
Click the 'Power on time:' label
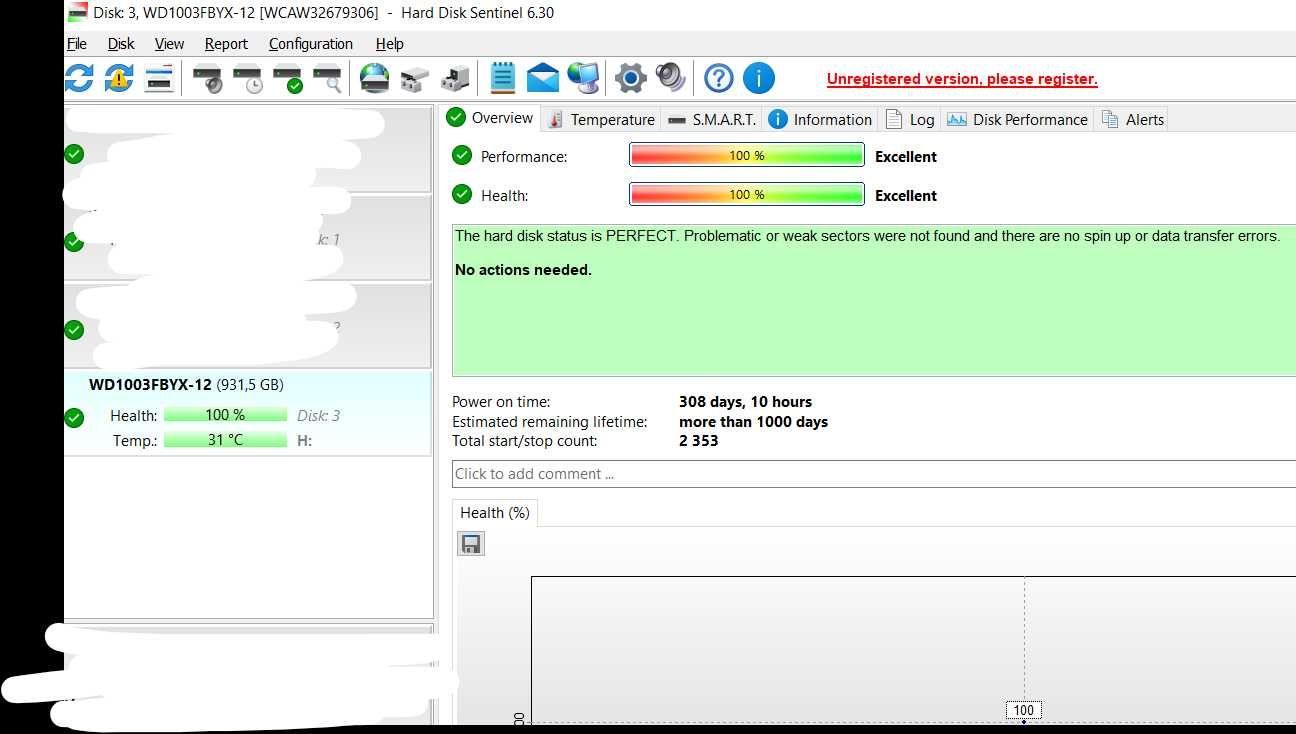coord(501,402)
